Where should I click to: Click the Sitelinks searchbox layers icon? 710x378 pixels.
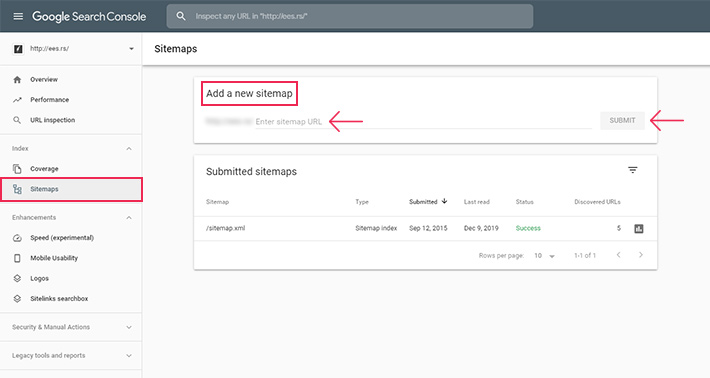point(17,299)
